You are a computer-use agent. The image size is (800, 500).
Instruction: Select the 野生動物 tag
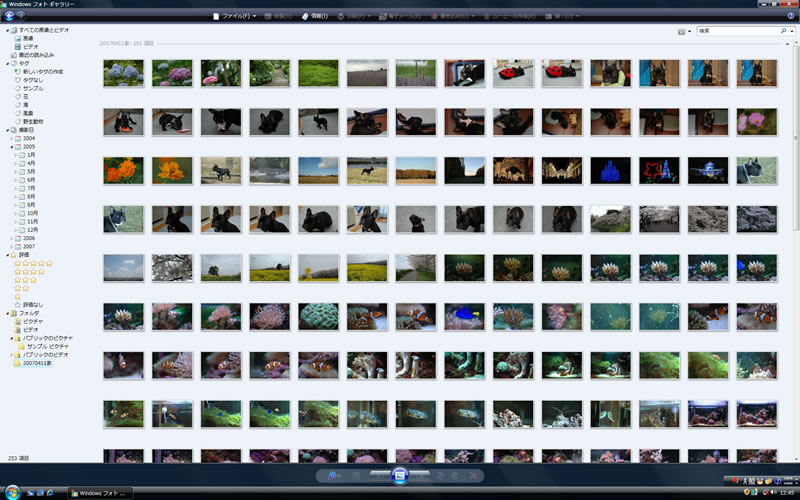[33, 121]
